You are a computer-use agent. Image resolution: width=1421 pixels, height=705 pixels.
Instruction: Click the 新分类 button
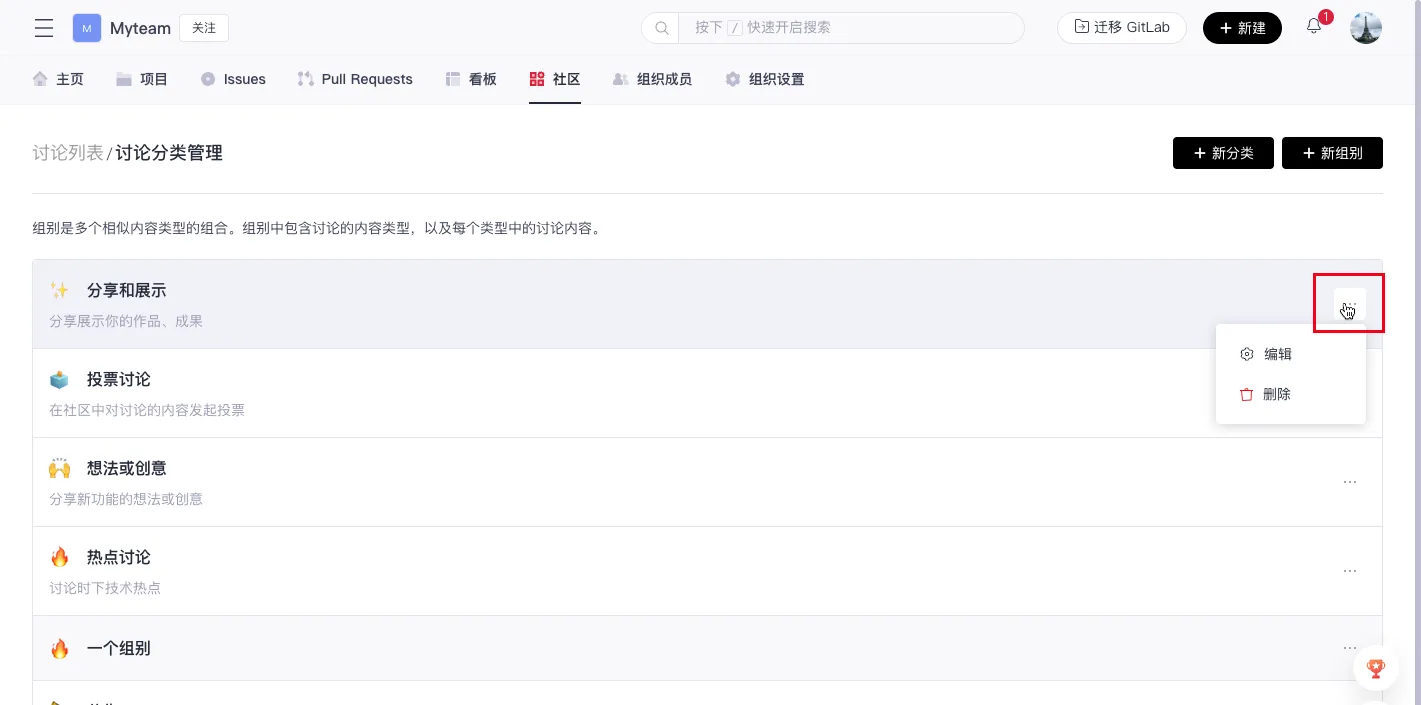(1223, 153)
